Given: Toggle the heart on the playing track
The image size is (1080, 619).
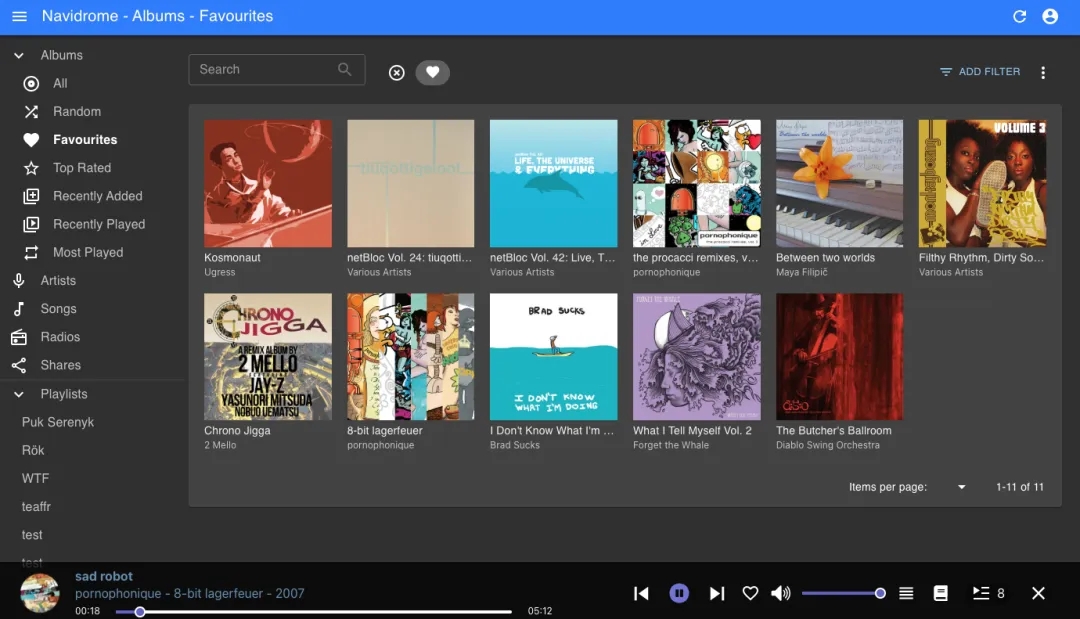Looking at the screenshot, I should [750, 593].
